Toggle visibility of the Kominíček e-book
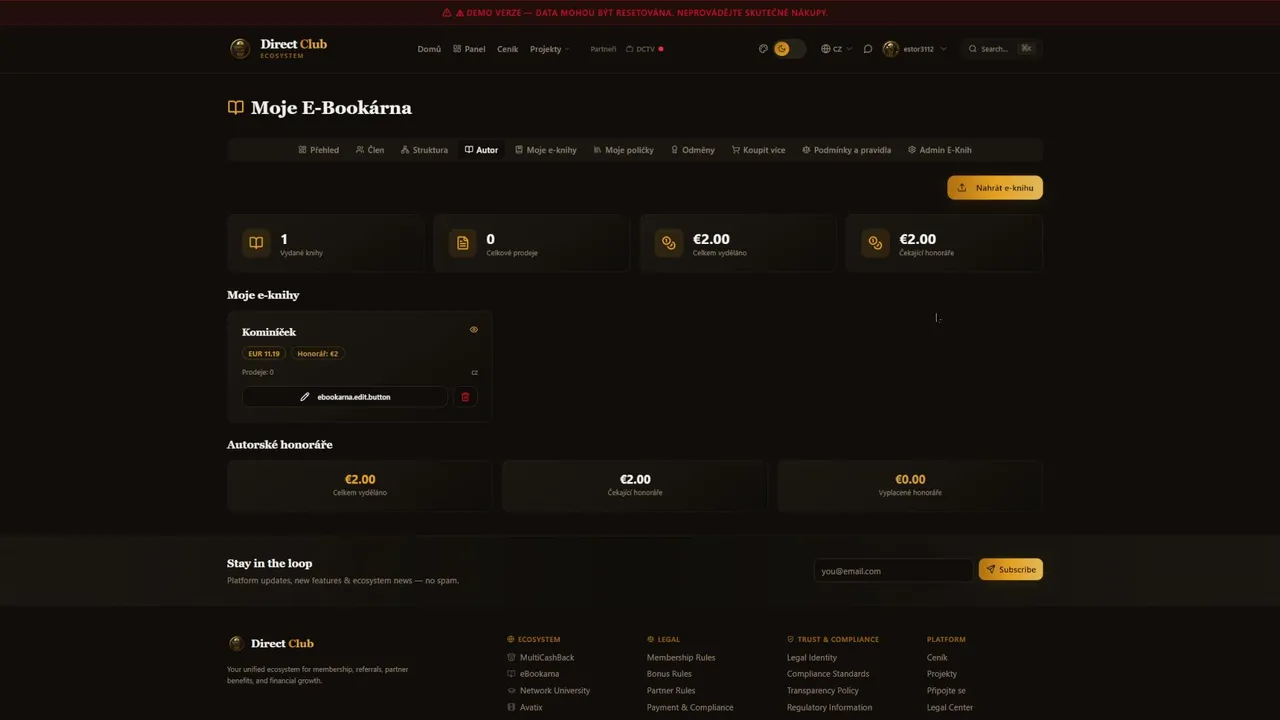Viewport: 1280px width, 720px height. pos(474,330)
